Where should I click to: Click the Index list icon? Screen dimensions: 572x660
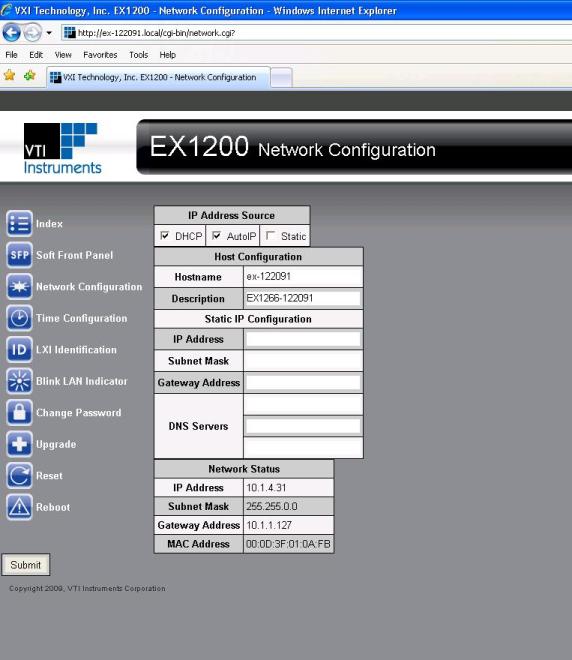coord(19,224)
